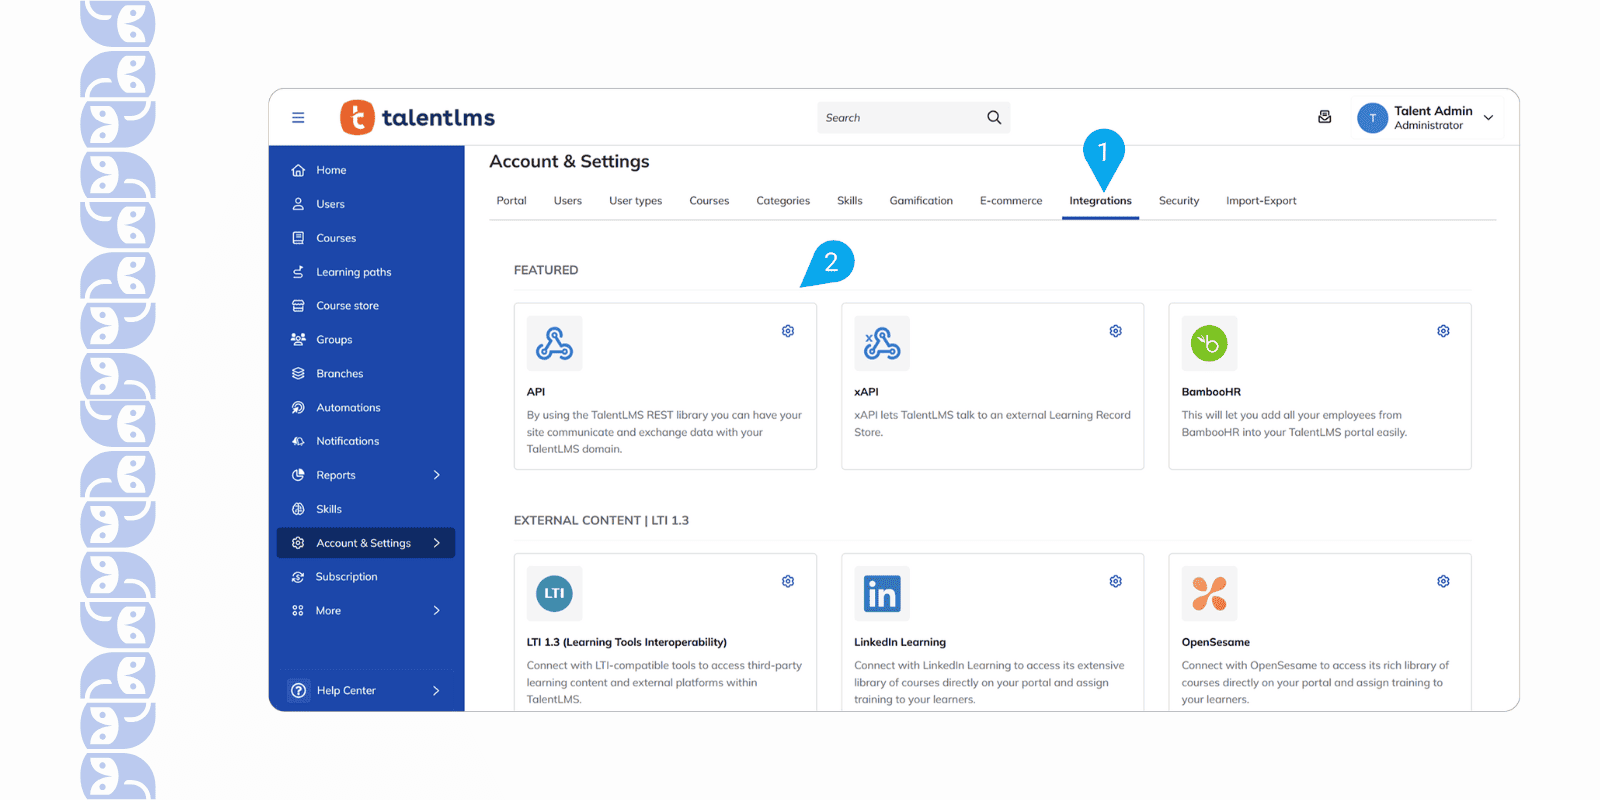Image resolution: width=1600 pixels, height=800 pixels.
Task: Switch to the Portal tab
Action: pos(511,201)
